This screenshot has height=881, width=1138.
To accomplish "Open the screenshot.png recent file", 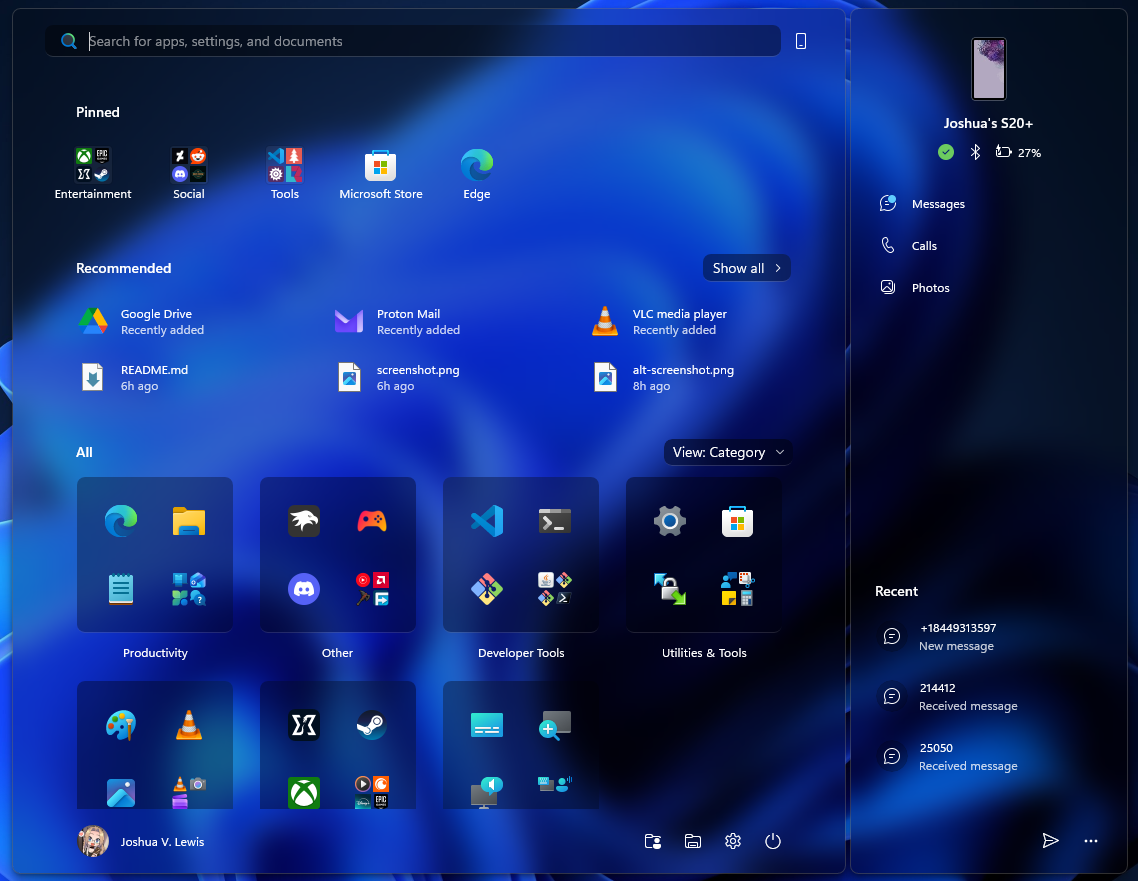I will point(398,377).
